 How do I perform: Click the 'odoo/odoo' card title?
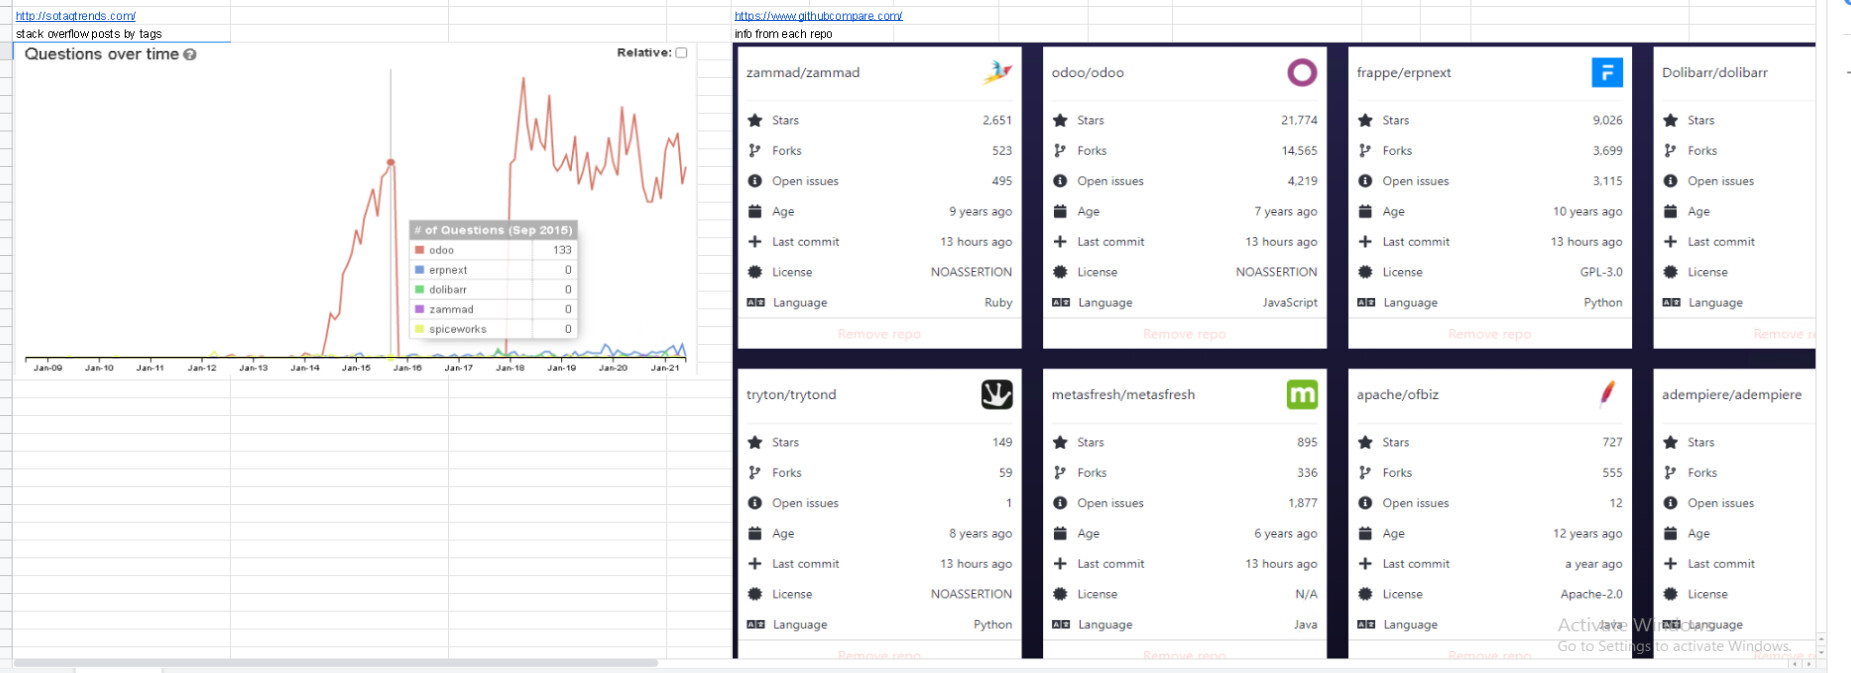click(x=1088, y=73)
